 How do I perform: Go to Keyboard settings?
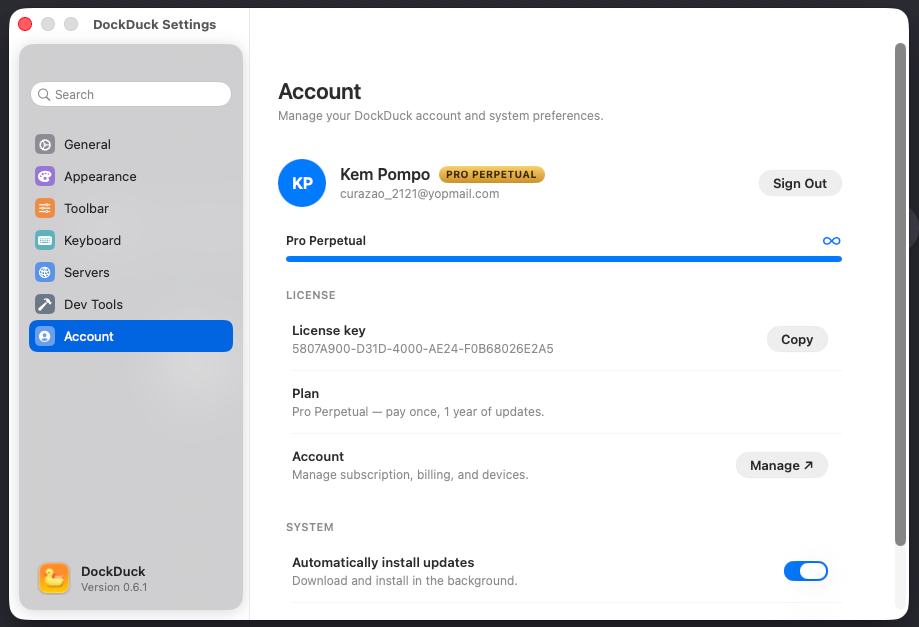point(131,240)
